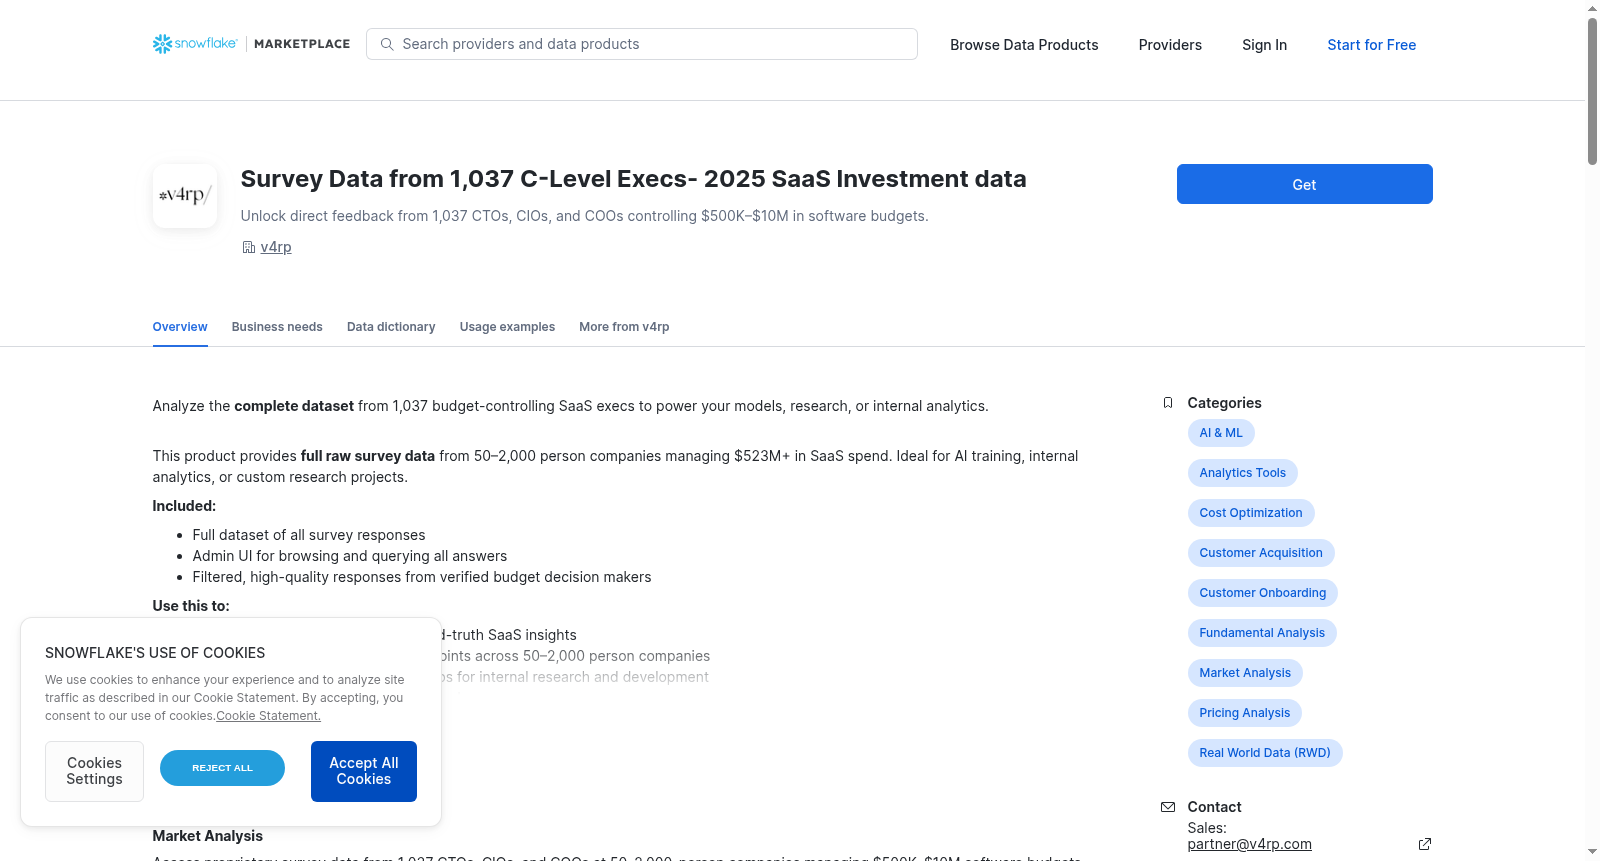Click the Contact envelope icon
The height and width of the screenshot is (861, 1600).
coord(1168,807)
